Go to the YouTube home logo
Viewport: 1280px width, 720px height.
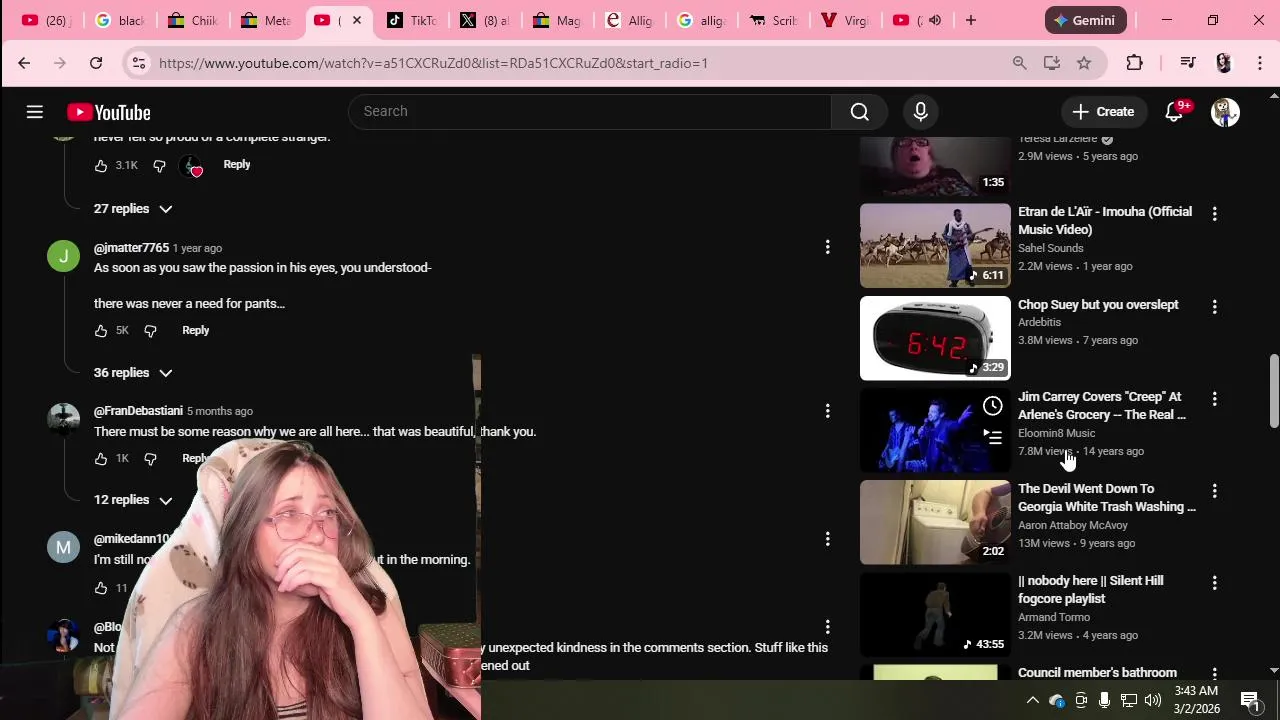(x=109, y=112)
